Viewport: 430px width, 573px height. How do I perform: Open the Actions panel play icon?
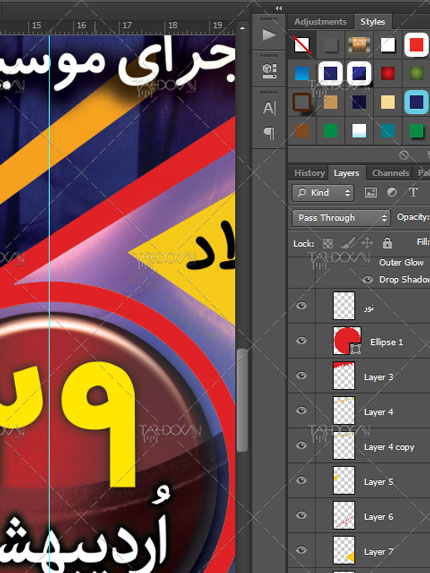coord(269,35)
